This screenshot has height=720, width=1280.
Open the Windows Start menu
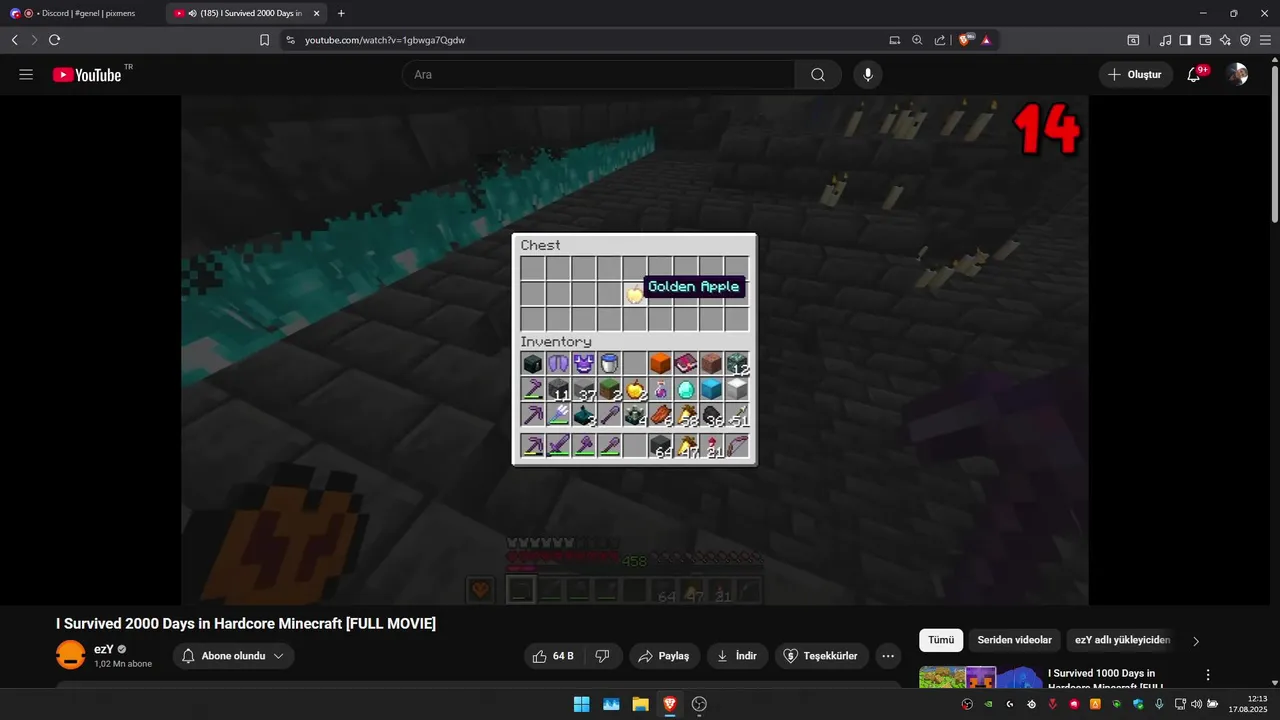581,704
